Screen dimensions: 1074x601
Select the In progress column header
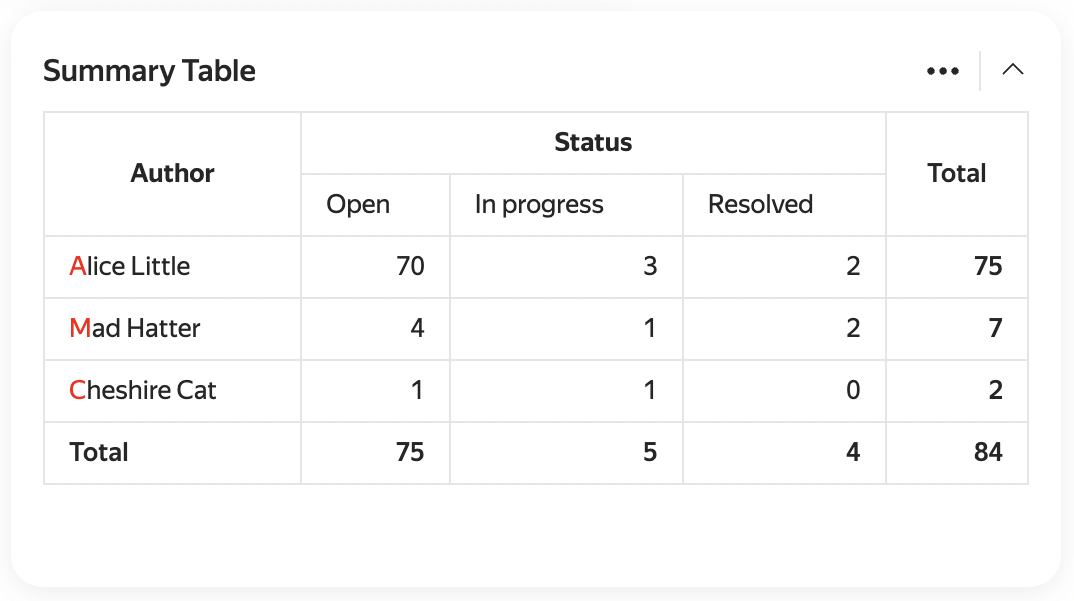539,204
